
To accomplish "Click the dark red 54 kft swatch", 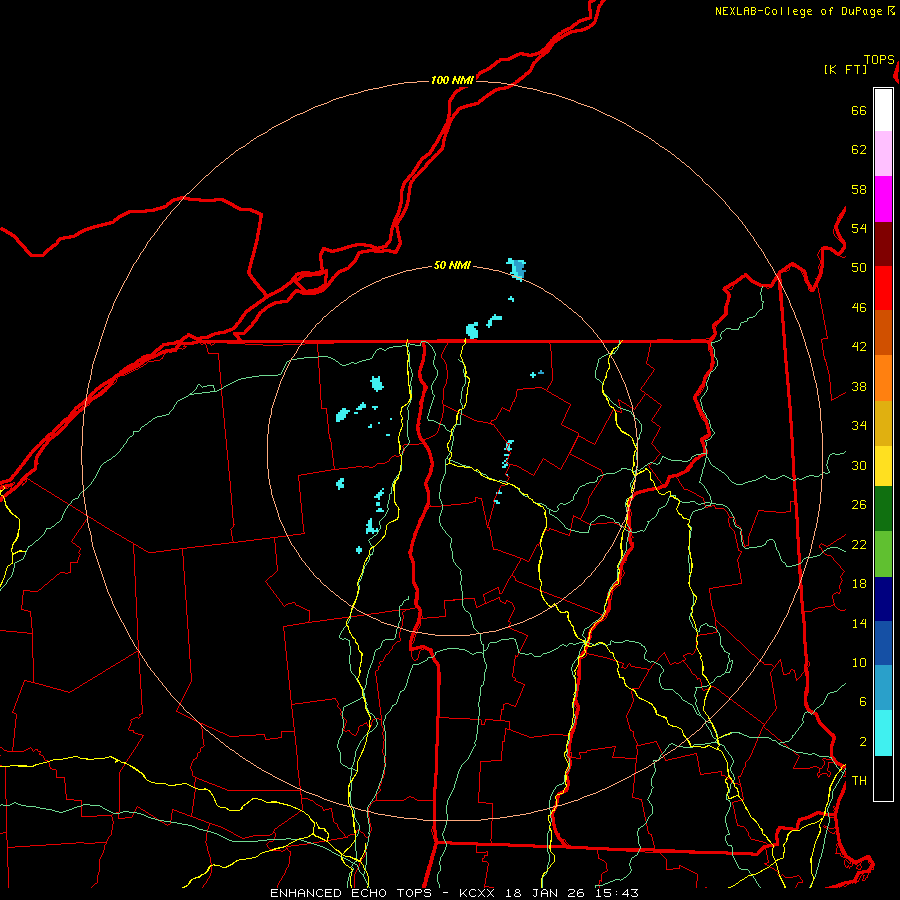I will coord(883,244).
